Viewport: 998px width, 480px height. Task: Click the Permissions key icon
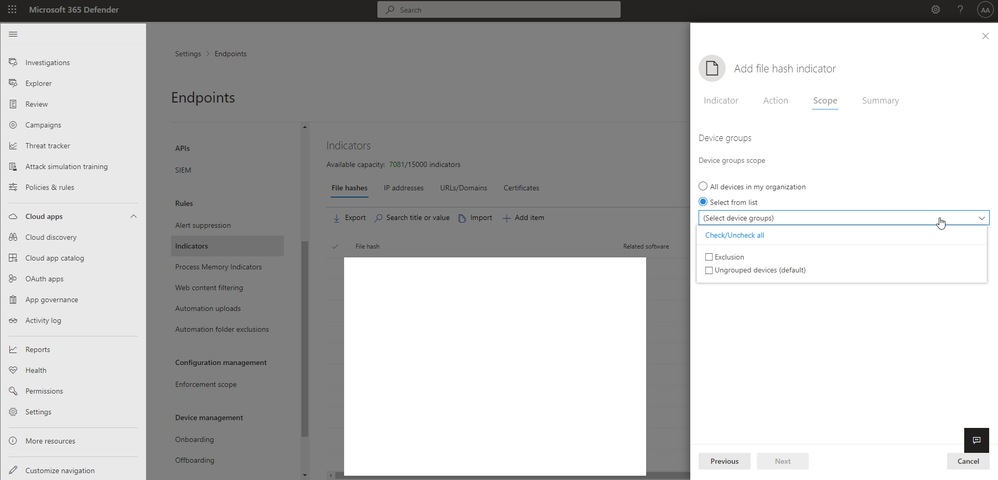pos(13,391)
